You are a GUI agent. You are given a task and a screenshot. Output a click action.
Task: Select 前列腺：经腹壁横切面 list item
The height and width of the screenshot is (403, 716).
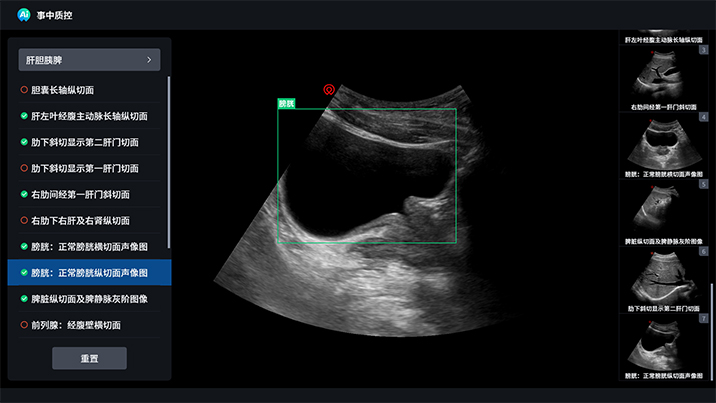pyautogui.click(x=76, y=325)
